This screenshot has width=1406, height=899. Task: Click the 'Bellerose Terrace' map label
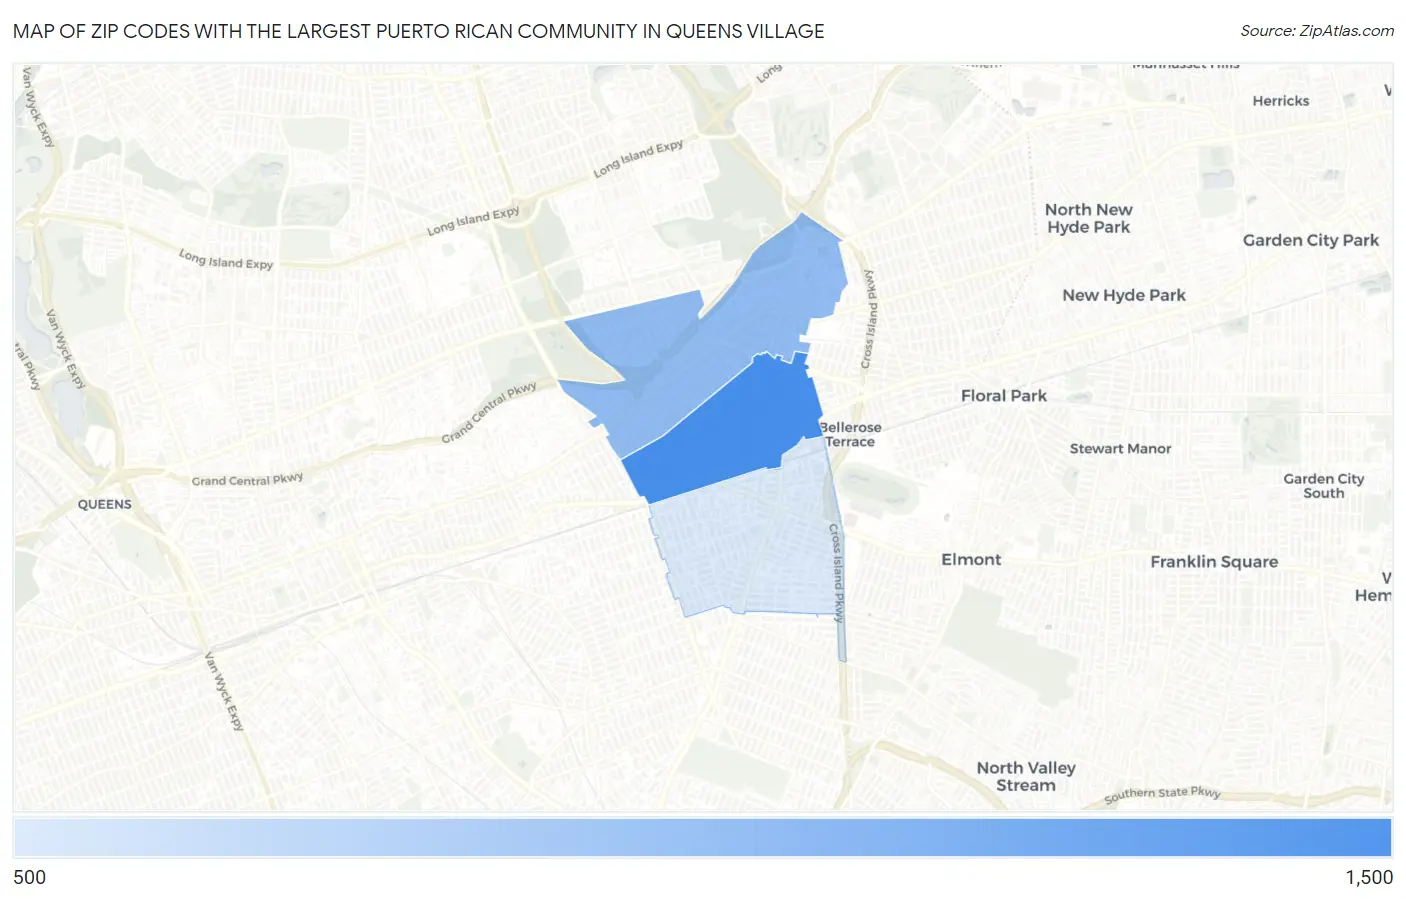tap(850, 434)
